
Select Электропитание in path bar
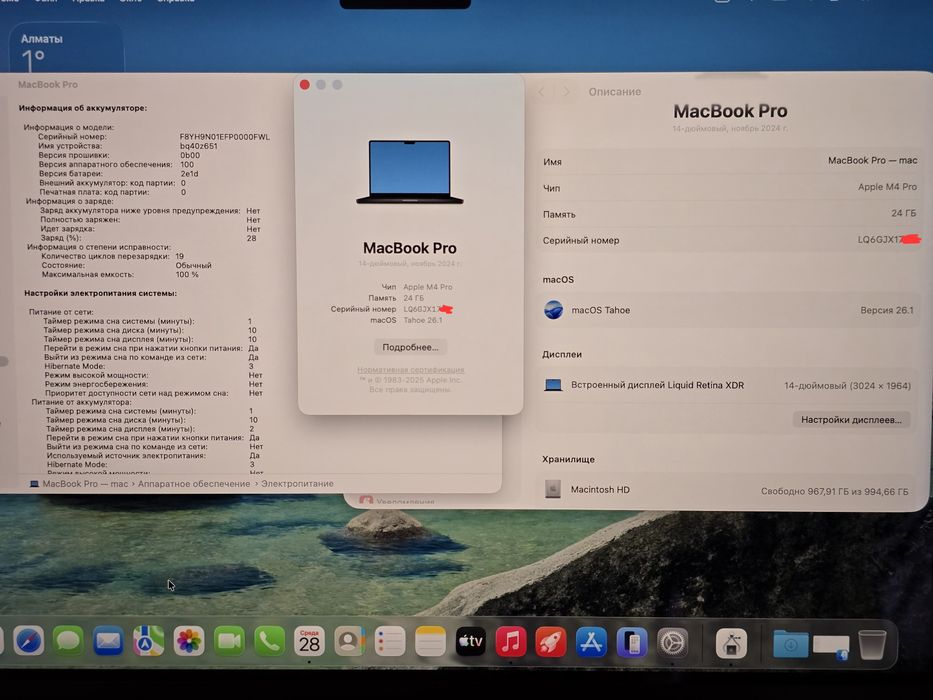[297, 484]
